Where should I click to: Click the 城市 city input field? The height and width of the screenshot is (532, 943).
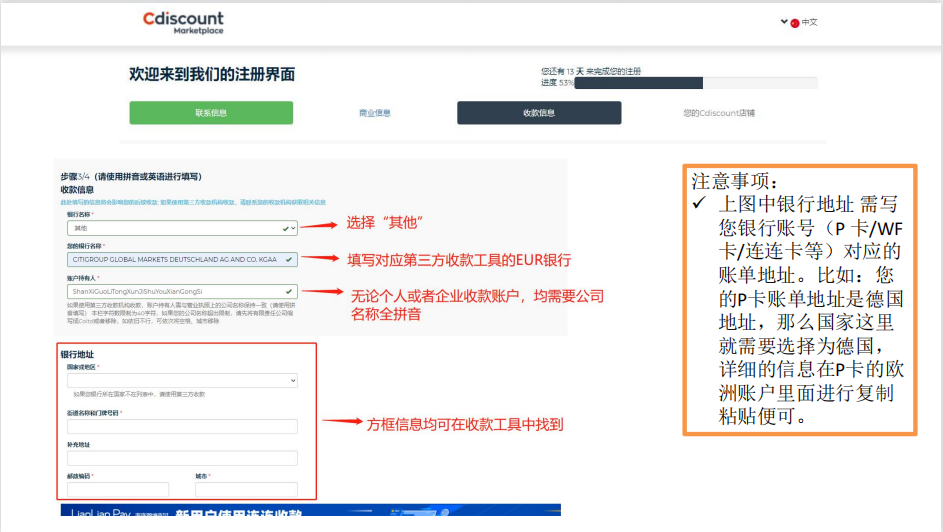(246, 489)
